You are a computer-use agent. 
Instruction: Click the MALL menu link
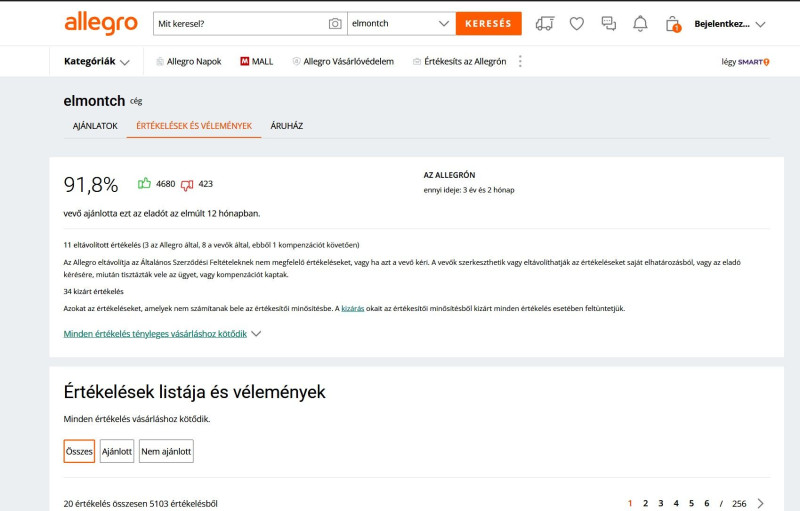coord(262,61)
